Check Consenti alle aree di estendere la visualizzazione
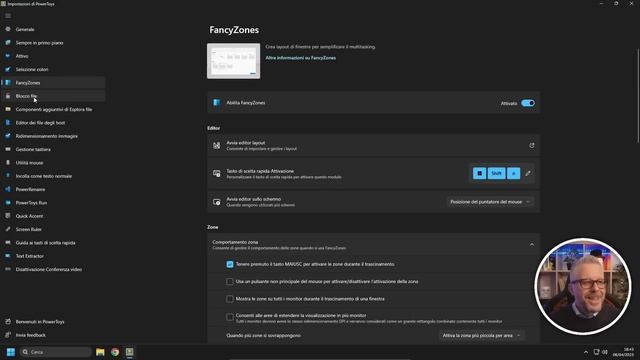The height and width of the screenshot is (360, 640). [230, 317]
